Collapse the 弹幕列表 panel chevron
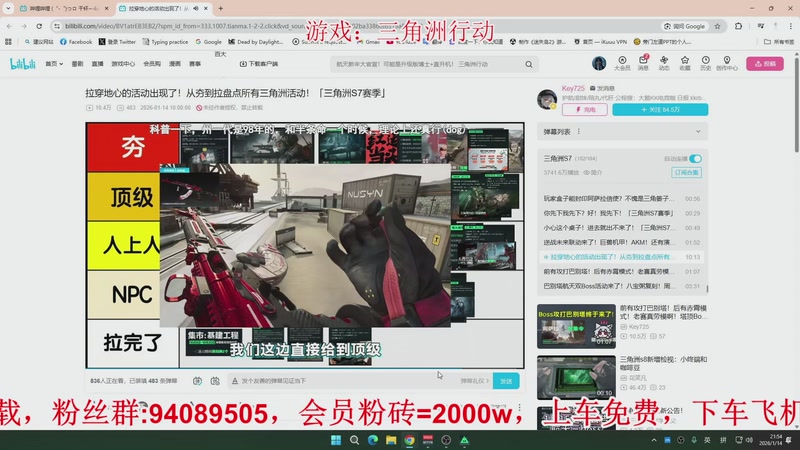This screenshot has width=800, height=450. 698,132
